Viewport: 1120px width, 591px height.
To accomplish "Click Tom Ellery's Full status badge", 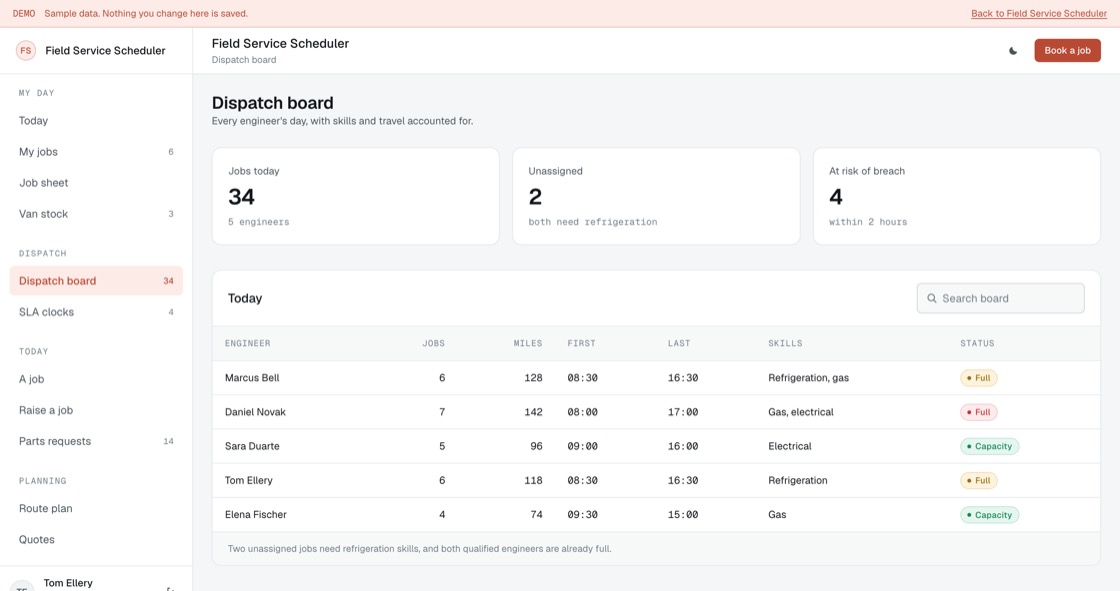I will (979, 480).
